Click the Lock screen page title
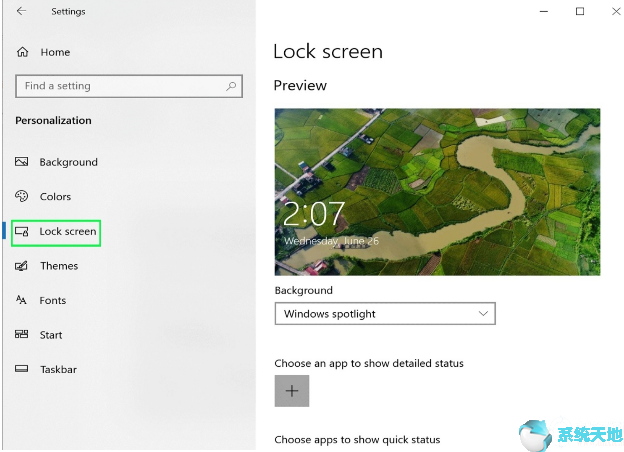This screenshot has width=624, height=452. pos(328,52)
